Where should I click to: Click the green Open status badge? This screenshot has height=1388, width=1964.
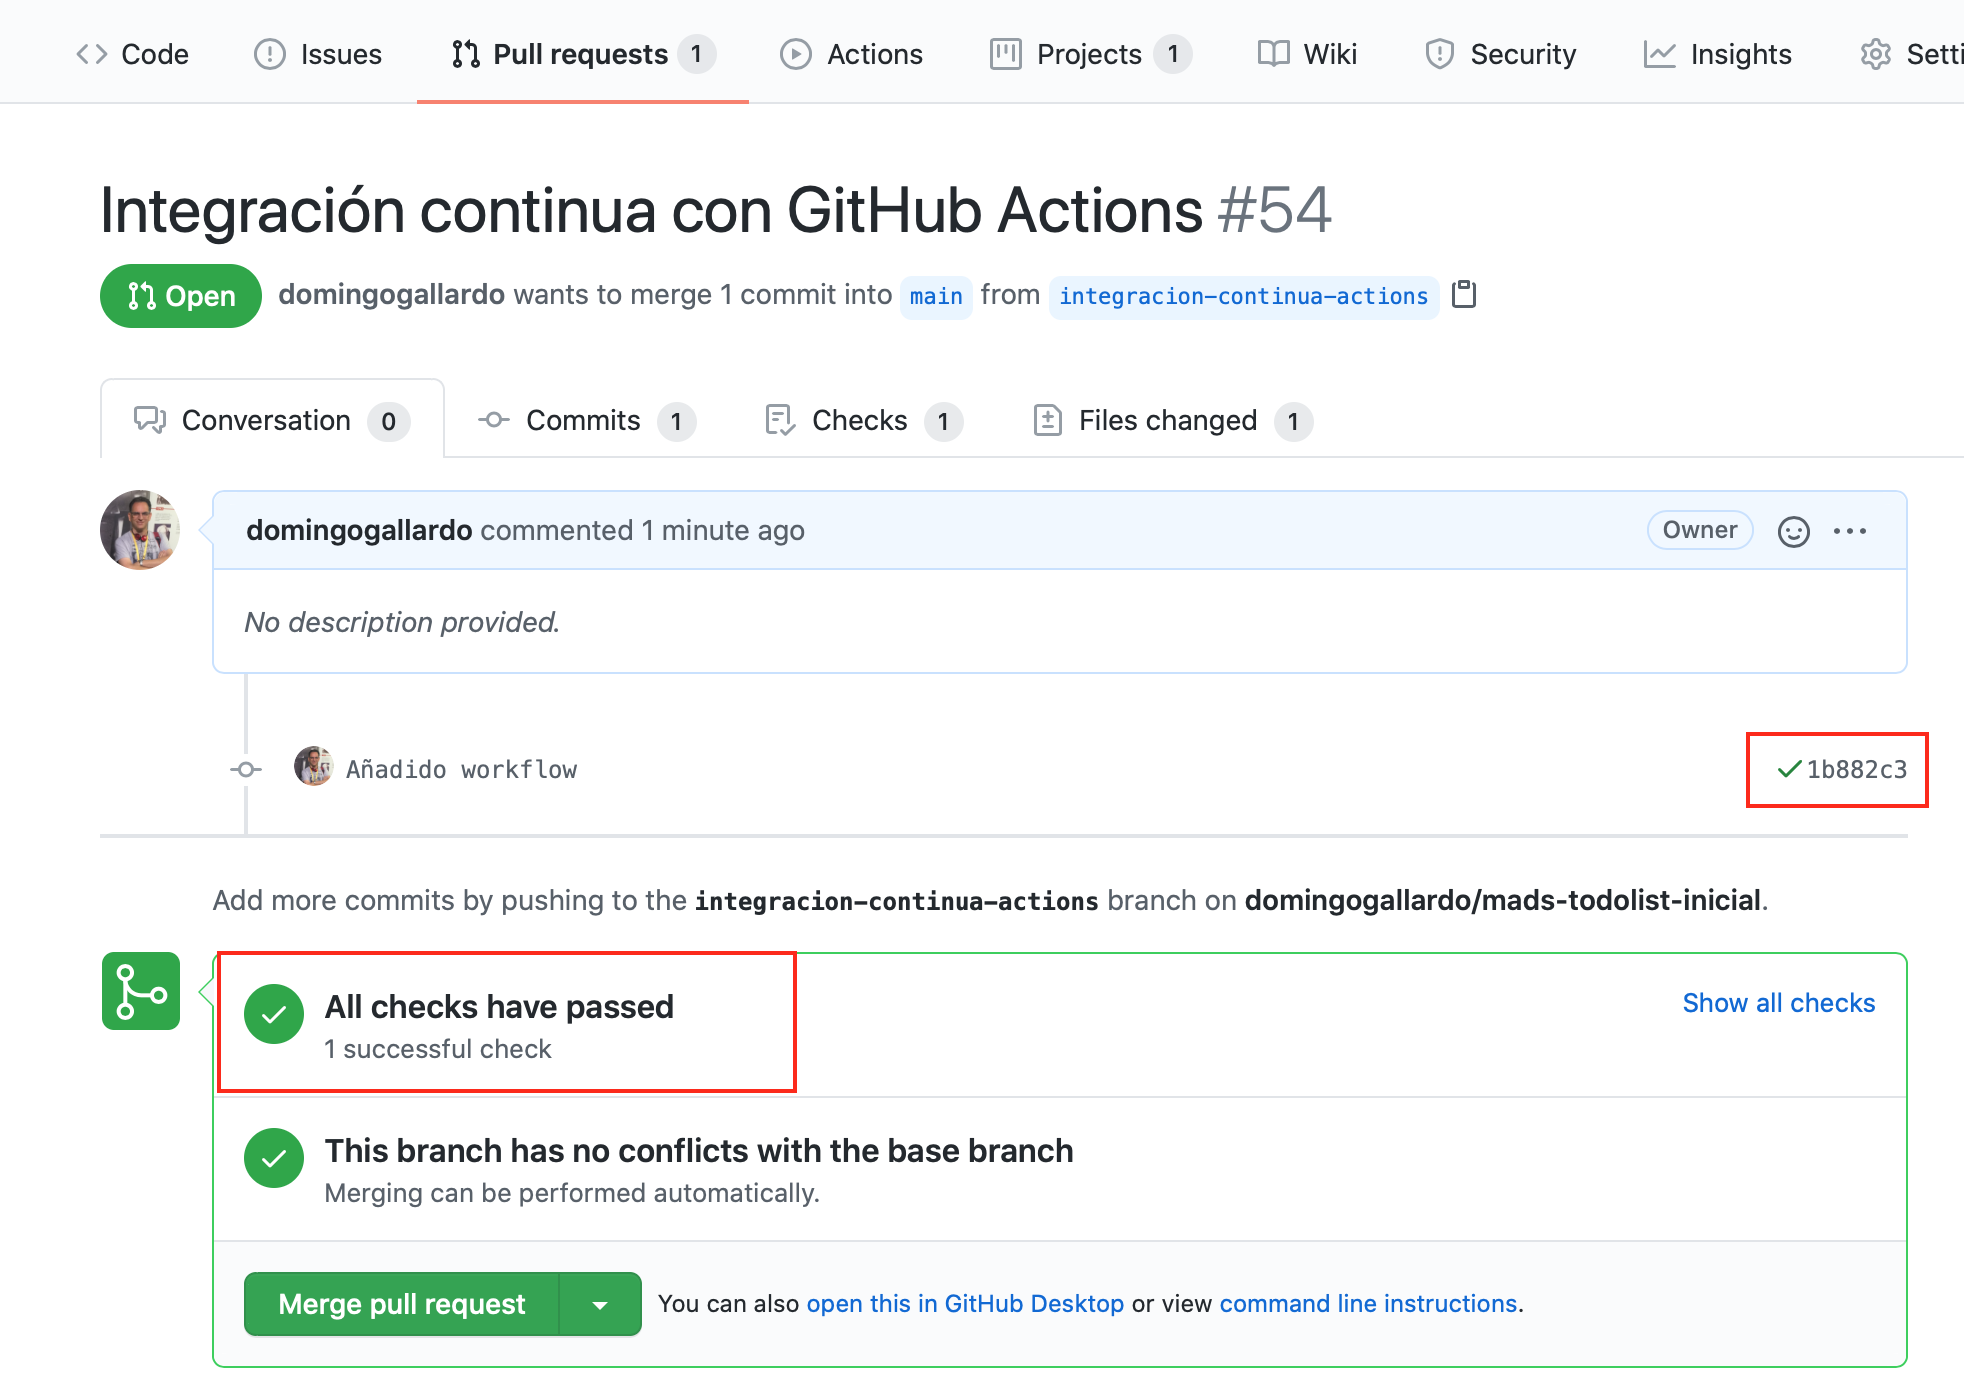[x=181, y=296]
